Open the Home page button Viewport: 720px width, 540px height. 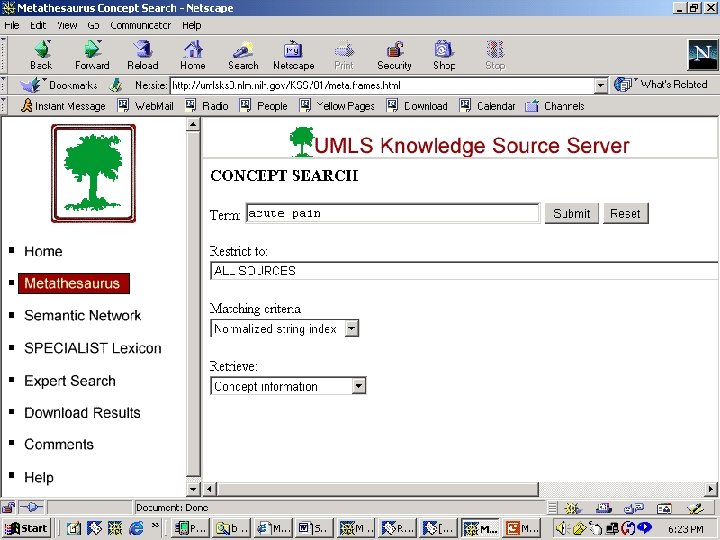coord(193,55)
